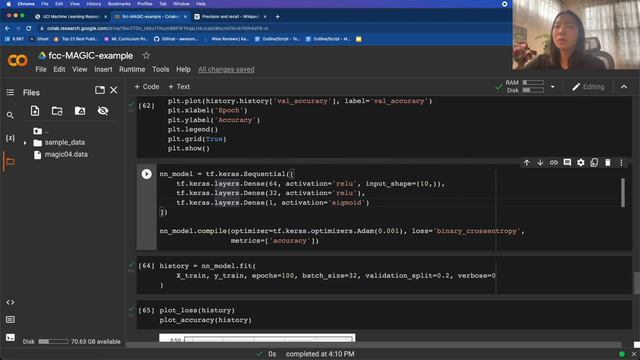Open the Chrome menu in macOS bar
Viewport: 640px width, 360px height.
click(x=26, y=4)
